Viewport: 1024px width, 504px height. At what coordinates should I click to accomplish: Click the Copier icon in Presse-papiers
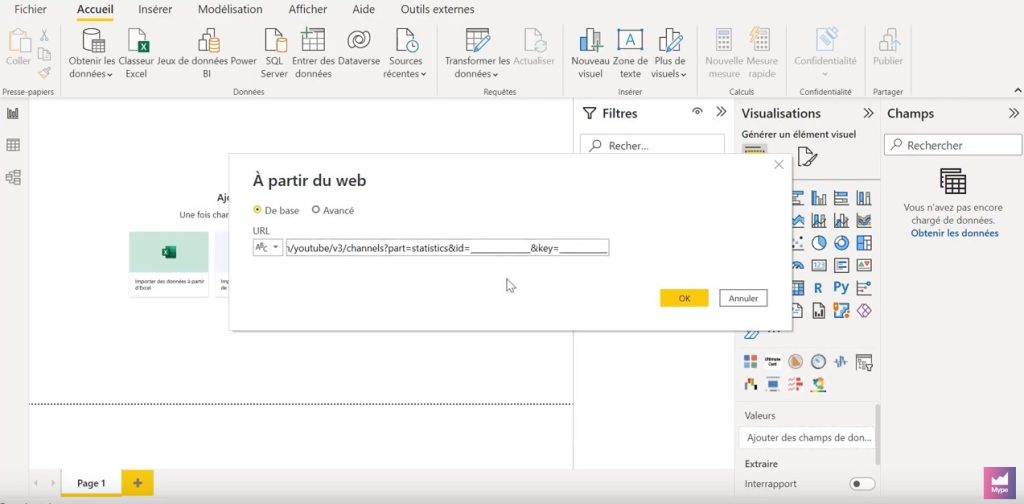44,54
